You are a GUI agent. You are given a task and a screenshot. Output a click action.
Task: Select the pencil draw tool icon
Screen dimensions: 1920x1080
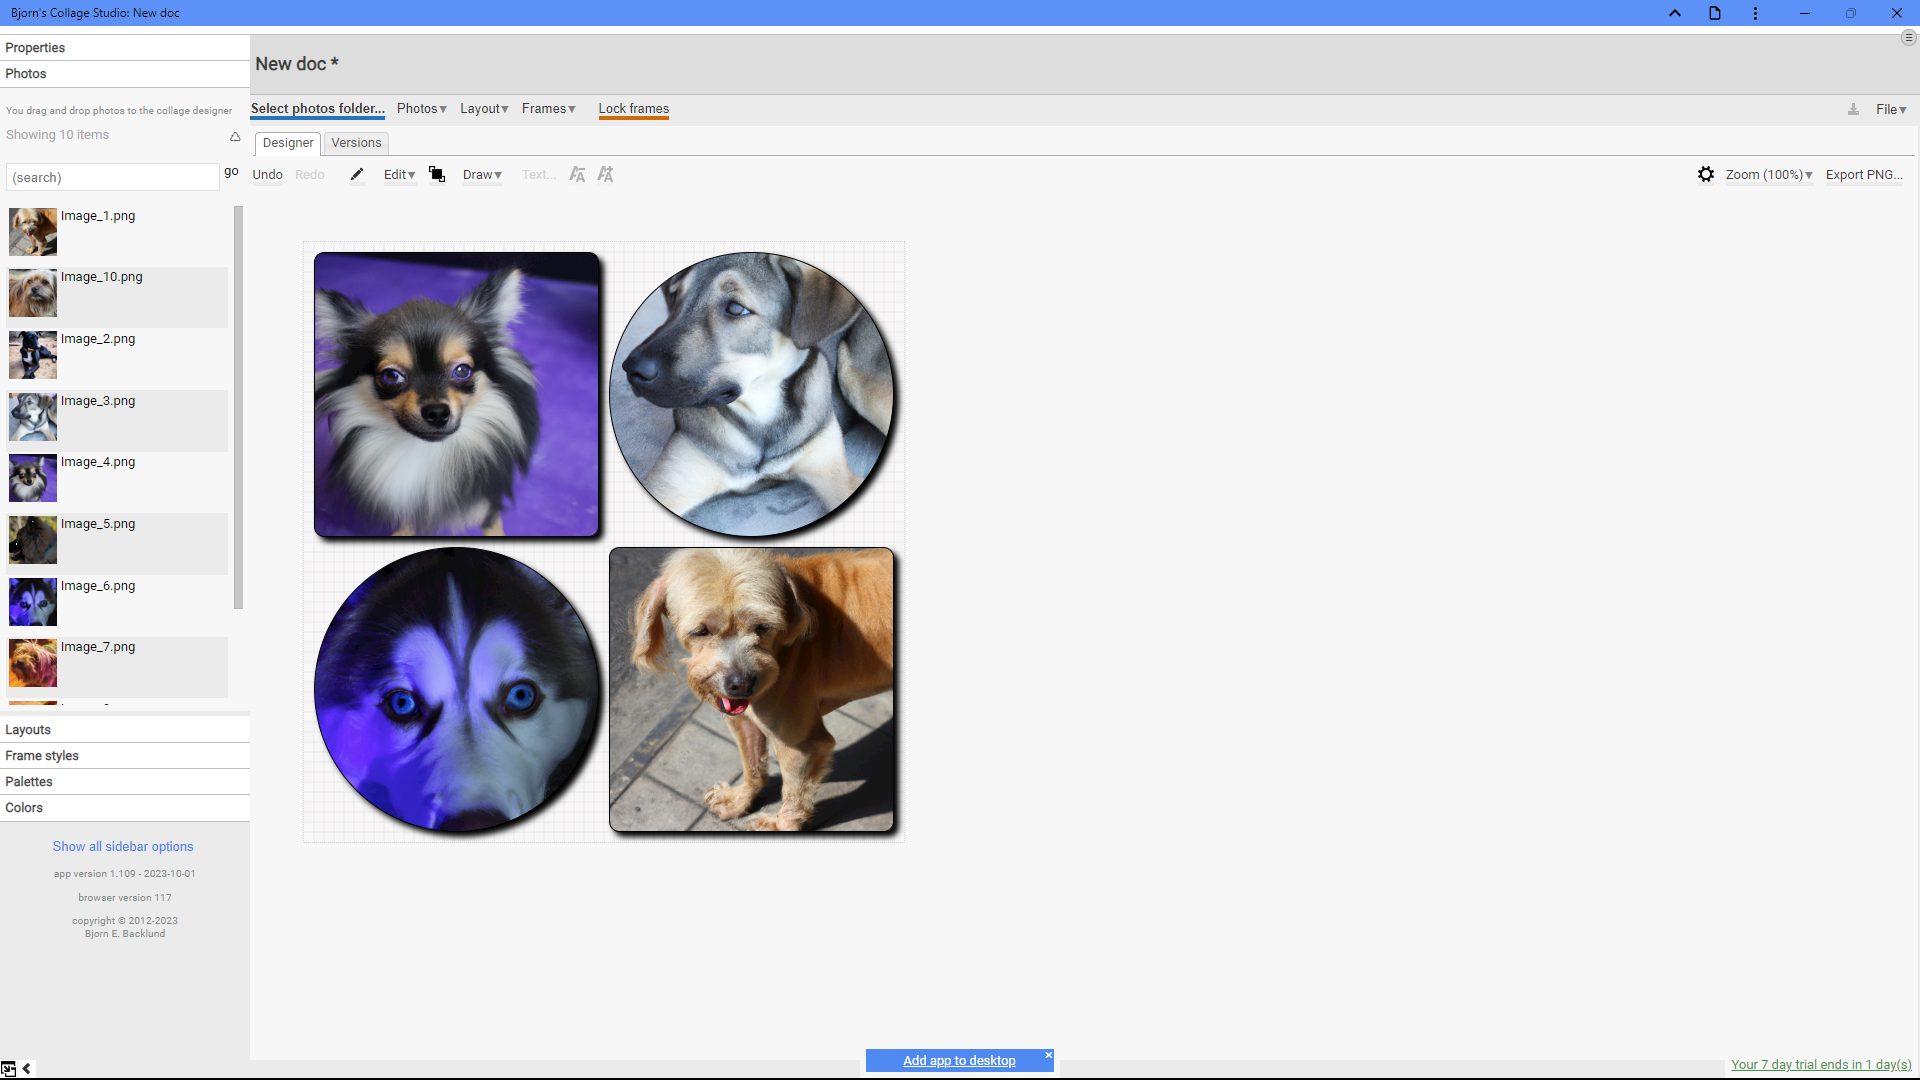pos(356,174)
